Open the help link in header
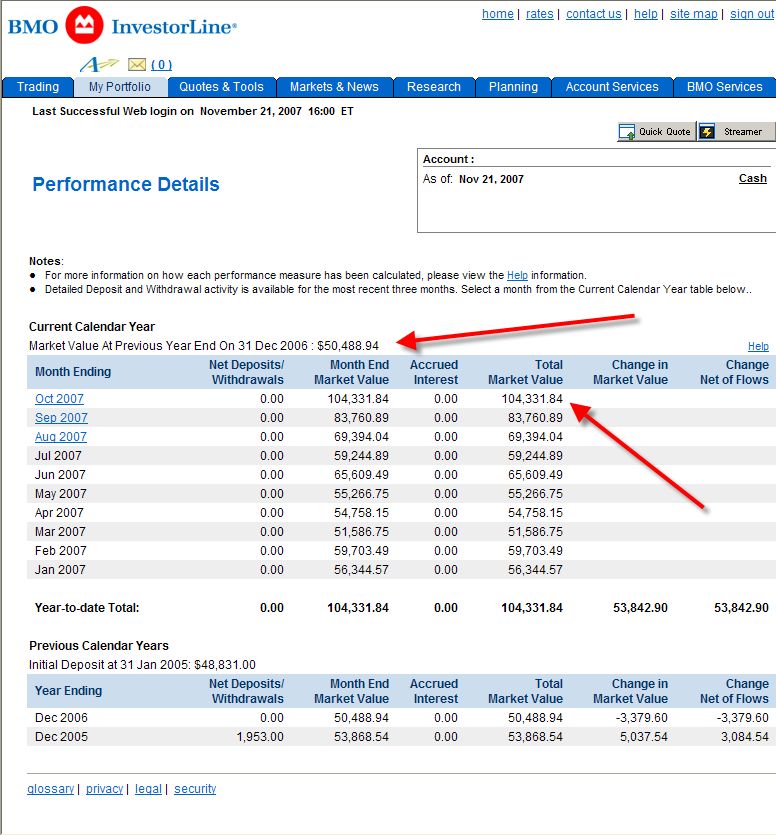The height and width of the screenshot is (835, 776). pyautogui.click(x=646, y=14)
